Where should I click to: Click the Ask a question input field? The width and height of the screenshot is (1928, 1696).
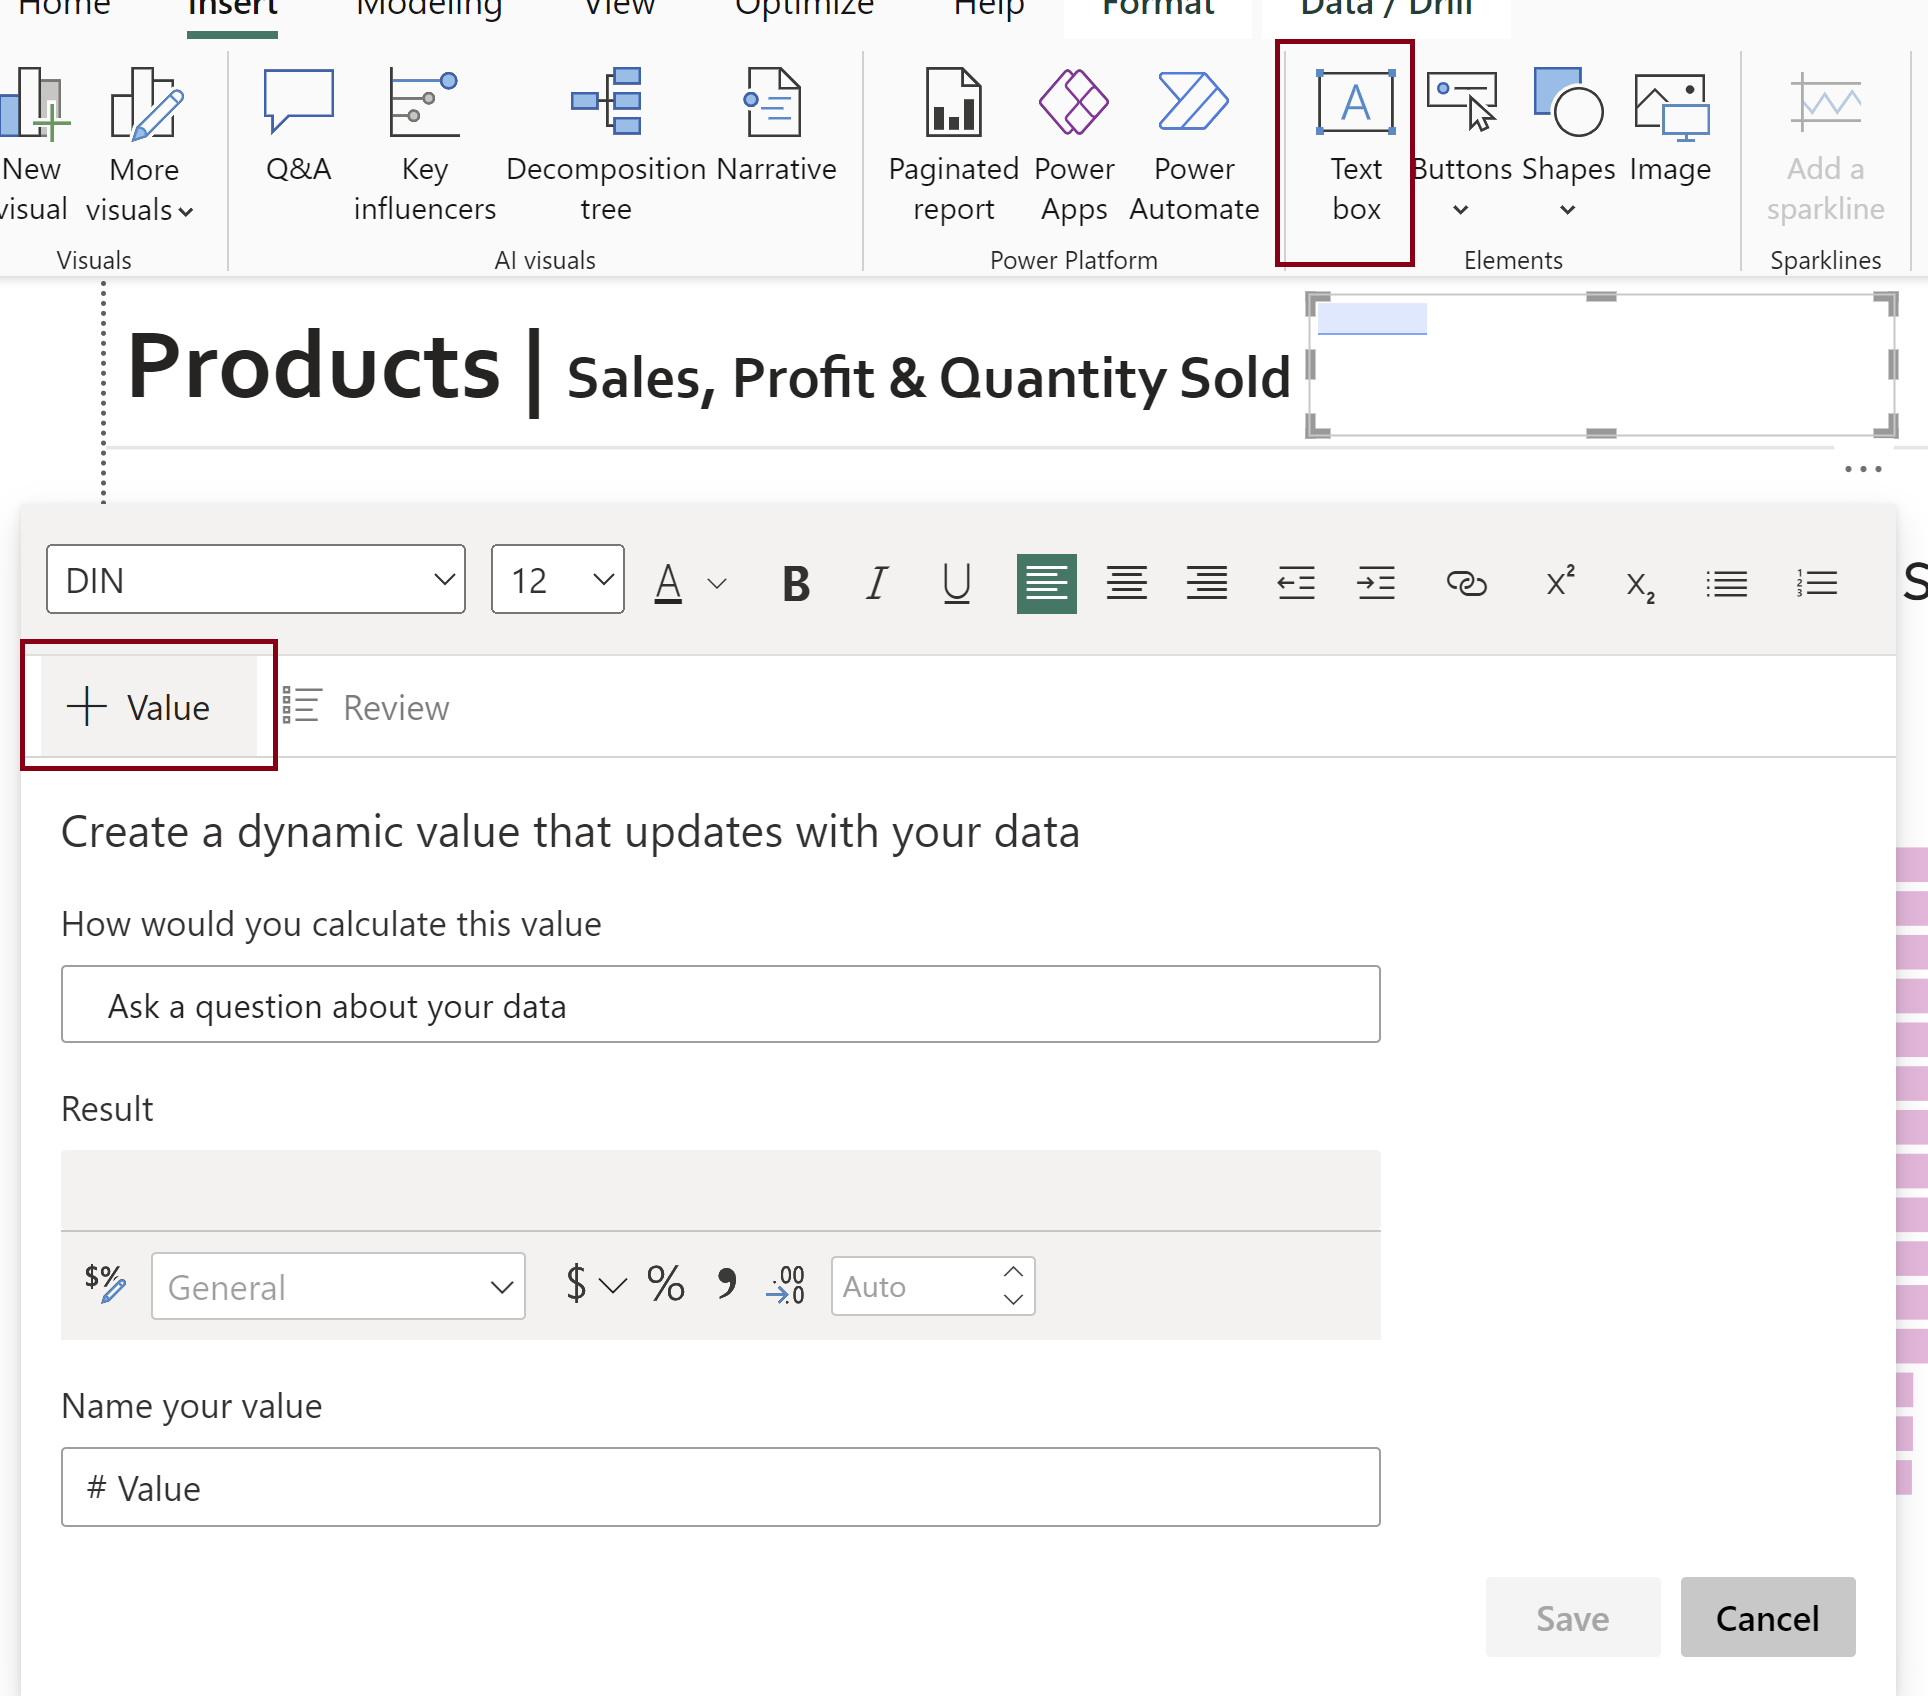click(720, 1005)
